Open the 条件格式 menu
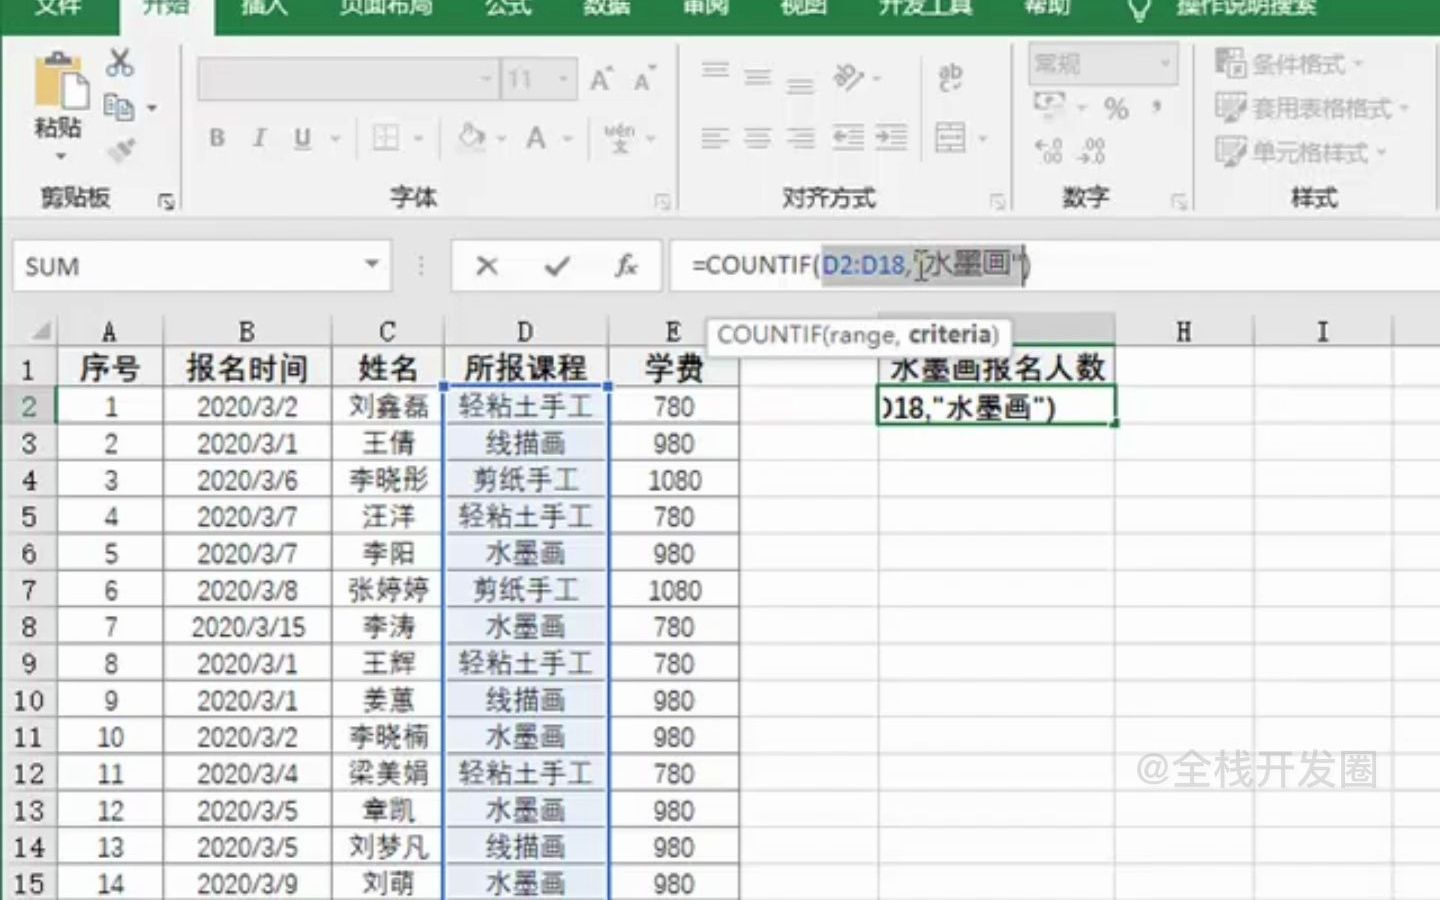The width and height of the screenshot is (1440, 900). pos(1289,63)
